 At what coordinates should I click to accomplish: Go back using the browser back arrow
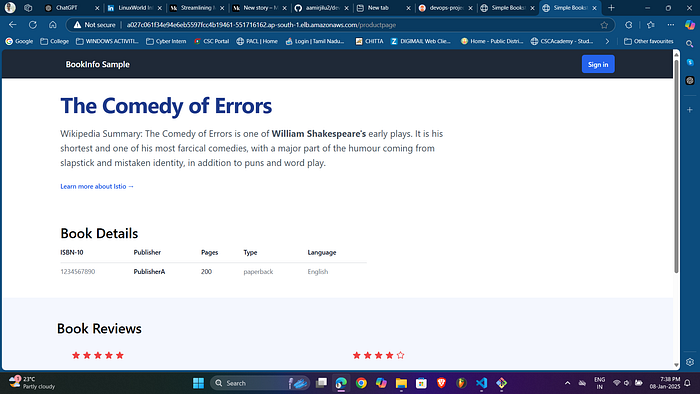pyautogui.click(x=12, y=25)
